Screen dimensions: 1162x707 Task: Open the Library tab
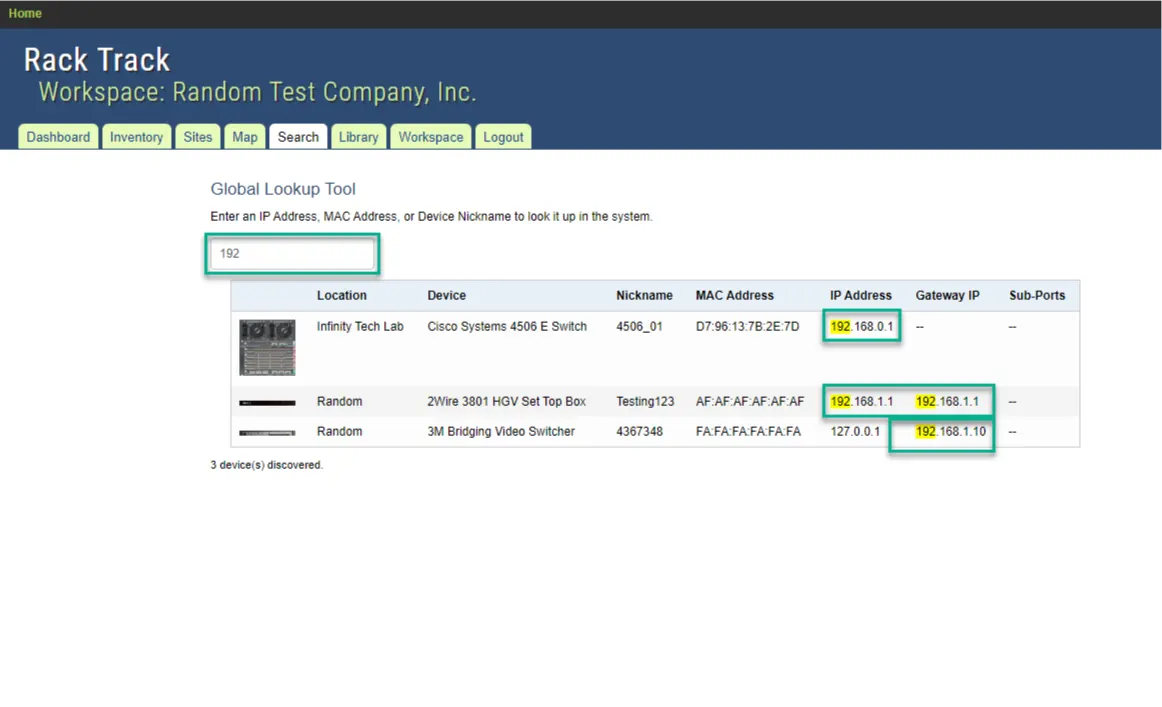click(x=359, y=136)
